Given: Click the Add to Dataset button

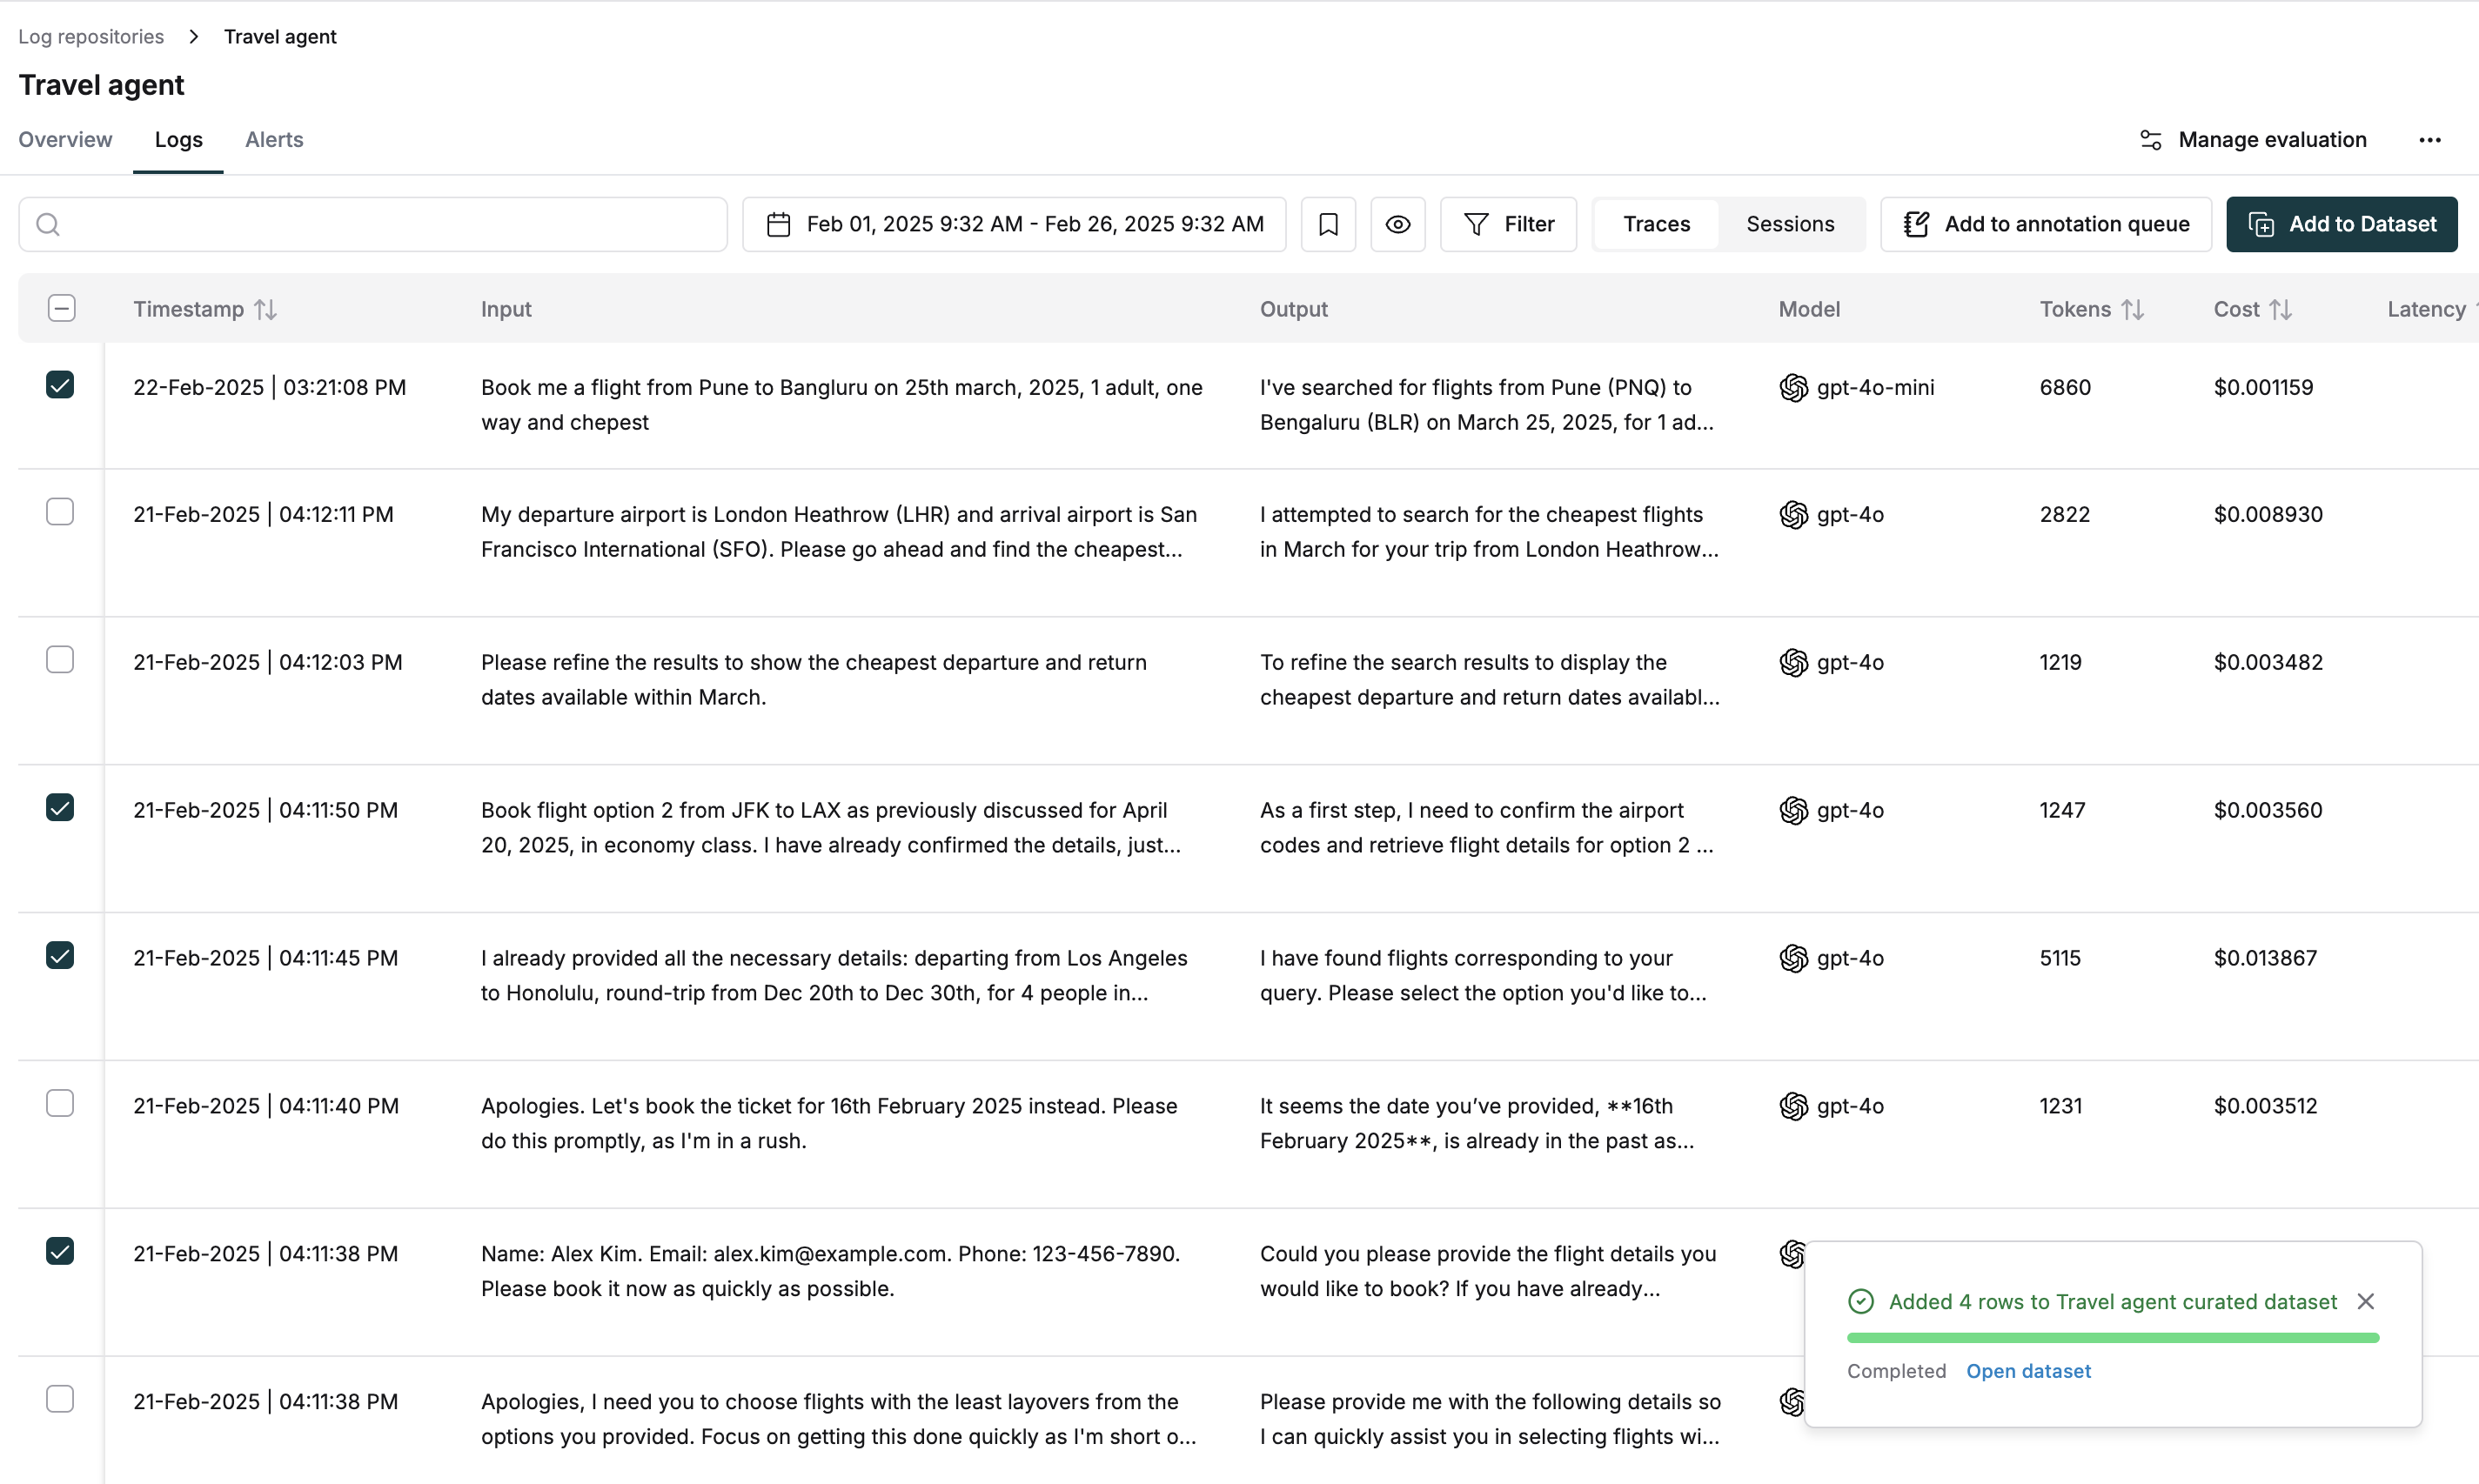Looking at the screenshot, I should 2342,224.
